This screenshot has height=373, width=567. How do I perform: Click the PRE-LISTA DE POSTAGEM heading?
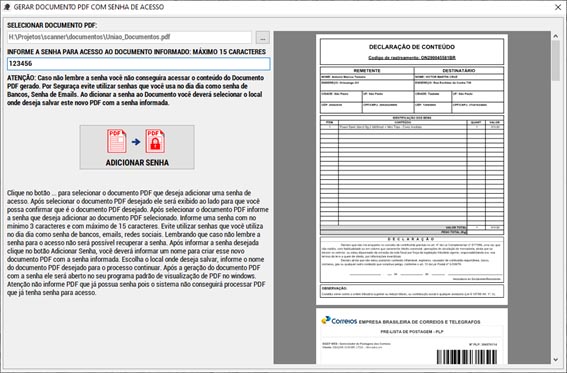[412, 331]
